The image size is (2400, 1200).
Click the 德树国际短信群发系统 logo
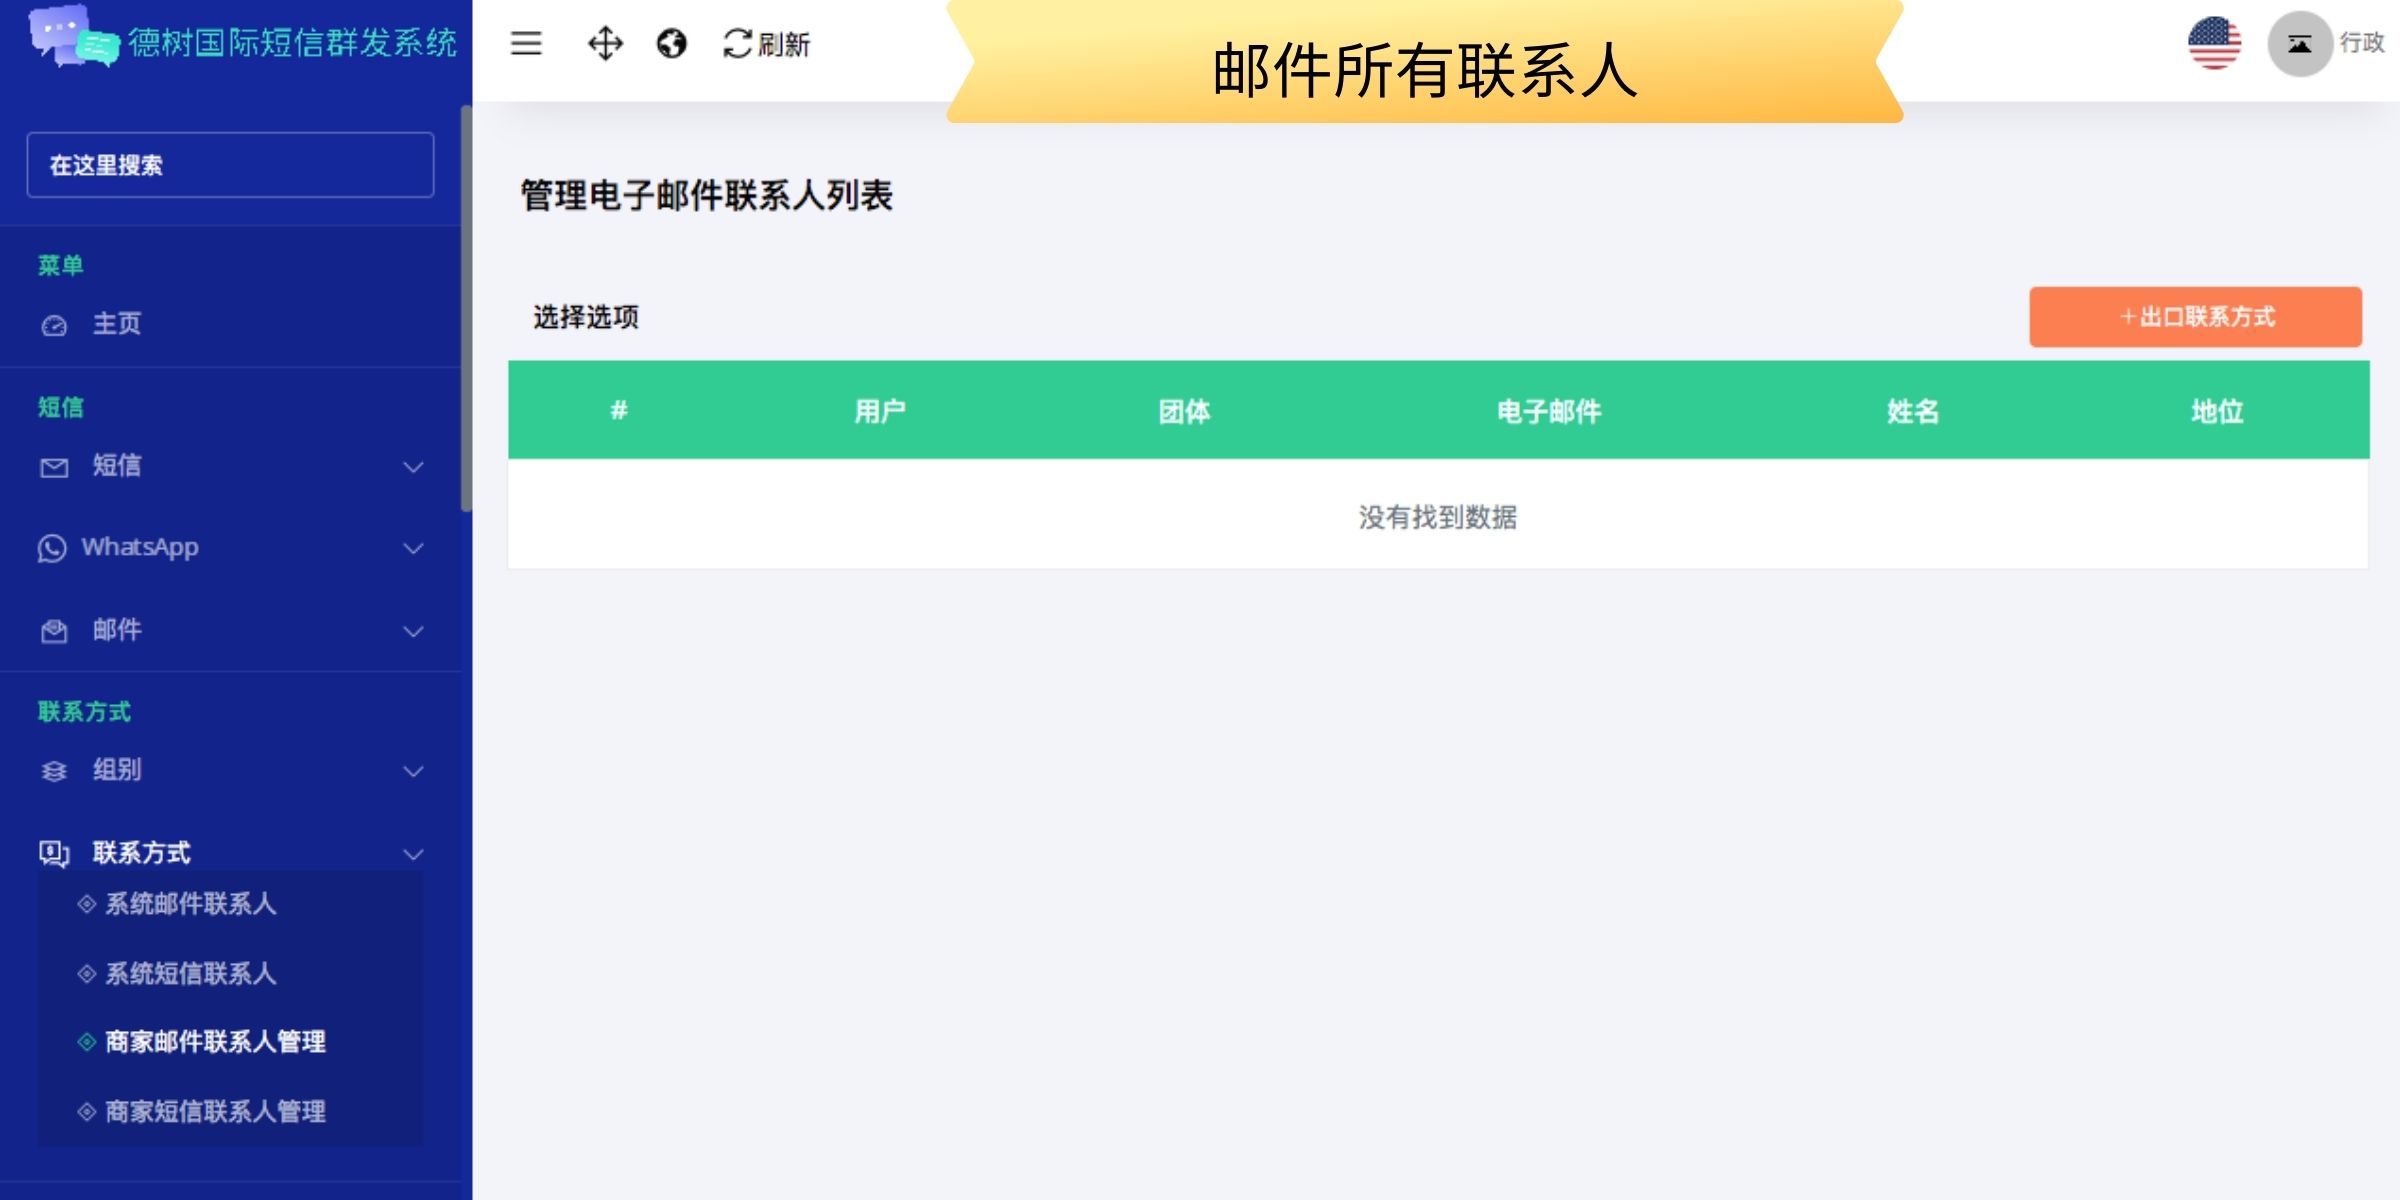click(240, 40)
